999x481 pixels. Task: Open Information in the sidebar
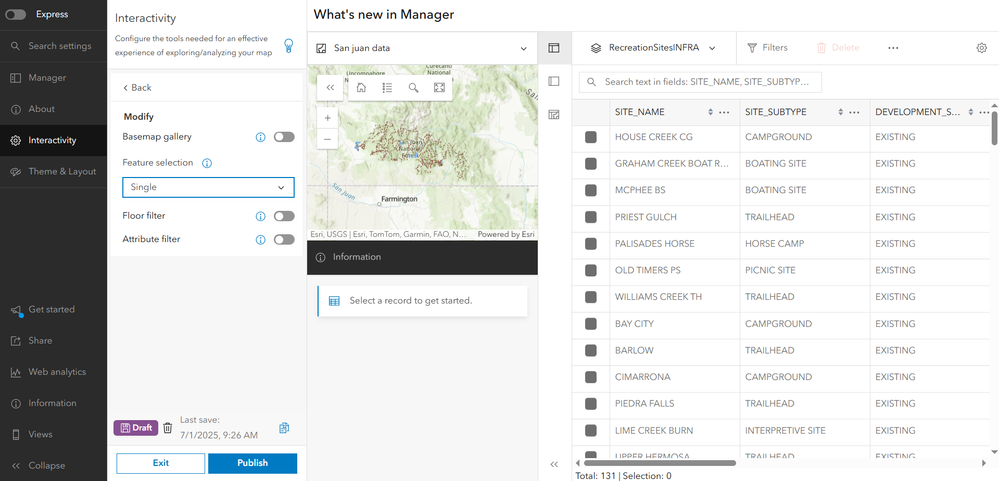pyautogui.click(x=54, y=403)
